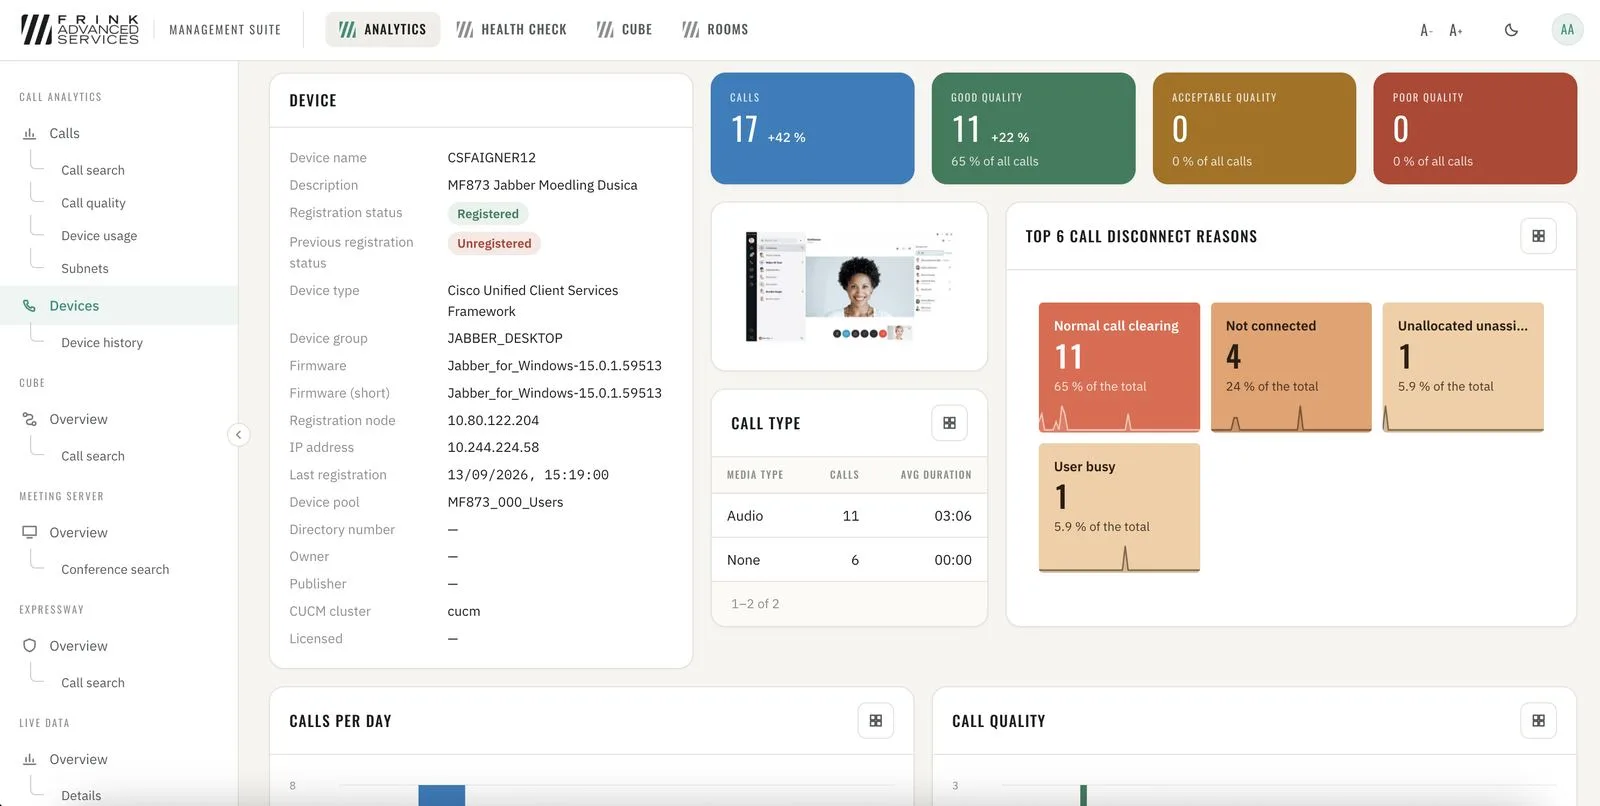1600x806 pixels.
Task: Click the CUBE Overview icon in sidebar
Action: (x=29, y=419)
